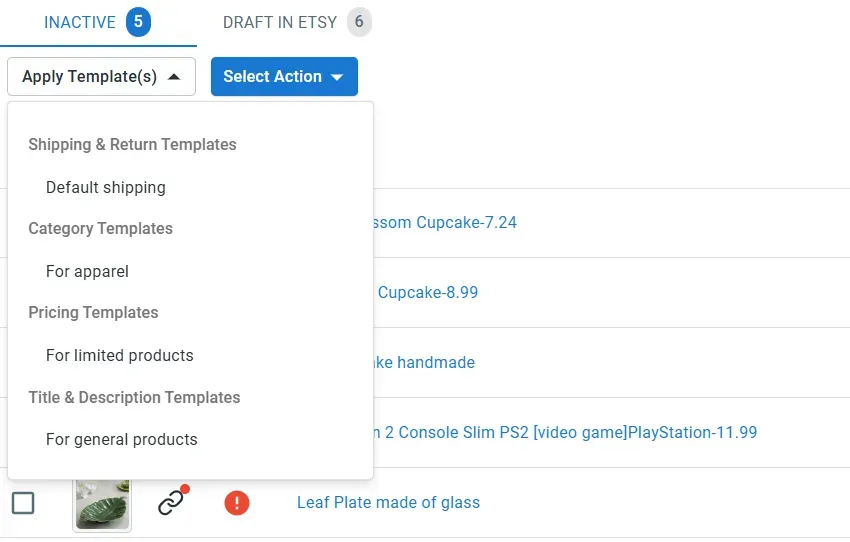Click the up arrow on Apply Template(s)
Viewport: 850px width, 542px height.
tap(174, 76)
